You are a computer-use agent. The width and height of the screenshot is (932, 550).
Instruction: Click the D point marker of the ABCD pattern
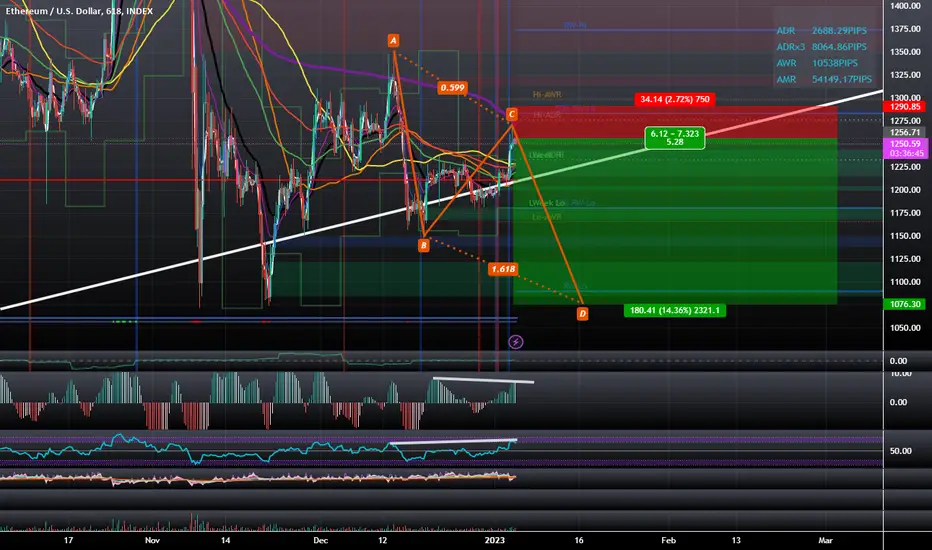coord(582,313)
